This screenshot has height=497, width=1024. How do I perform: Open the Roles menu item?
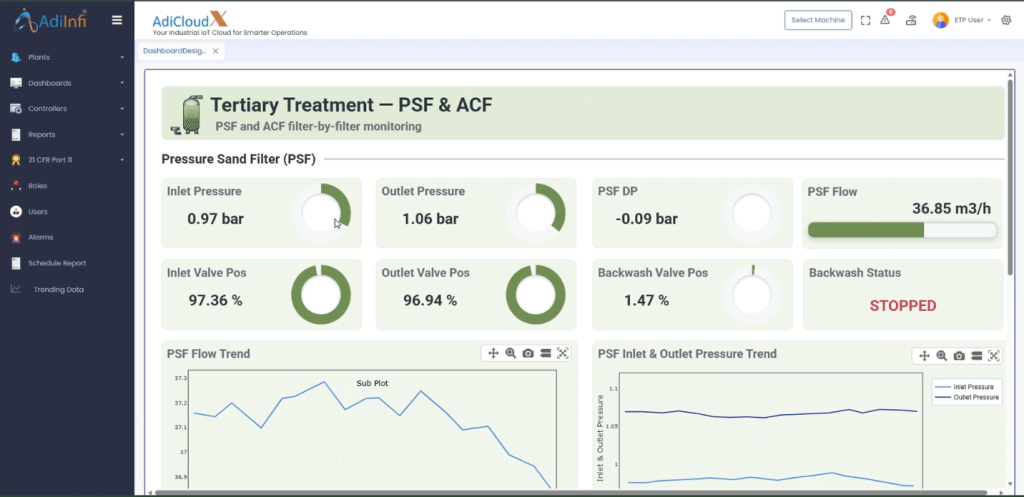pos(38,186)
